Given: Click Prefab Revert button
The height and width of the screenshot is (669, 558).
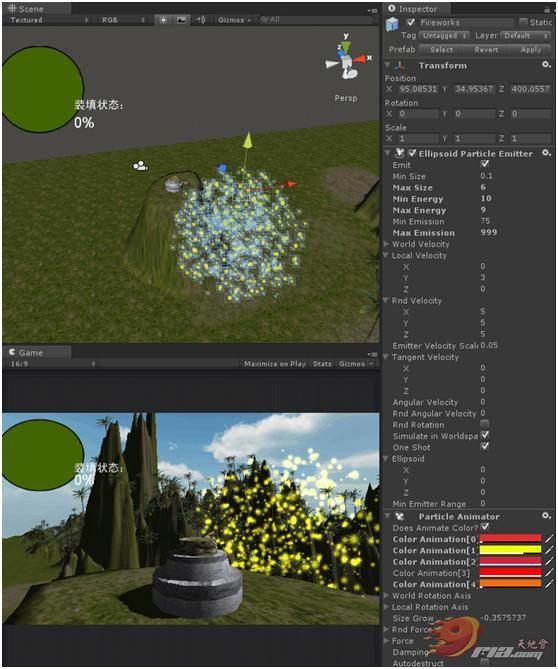Looking at the screenshot, I should click(x=486, y=50).
